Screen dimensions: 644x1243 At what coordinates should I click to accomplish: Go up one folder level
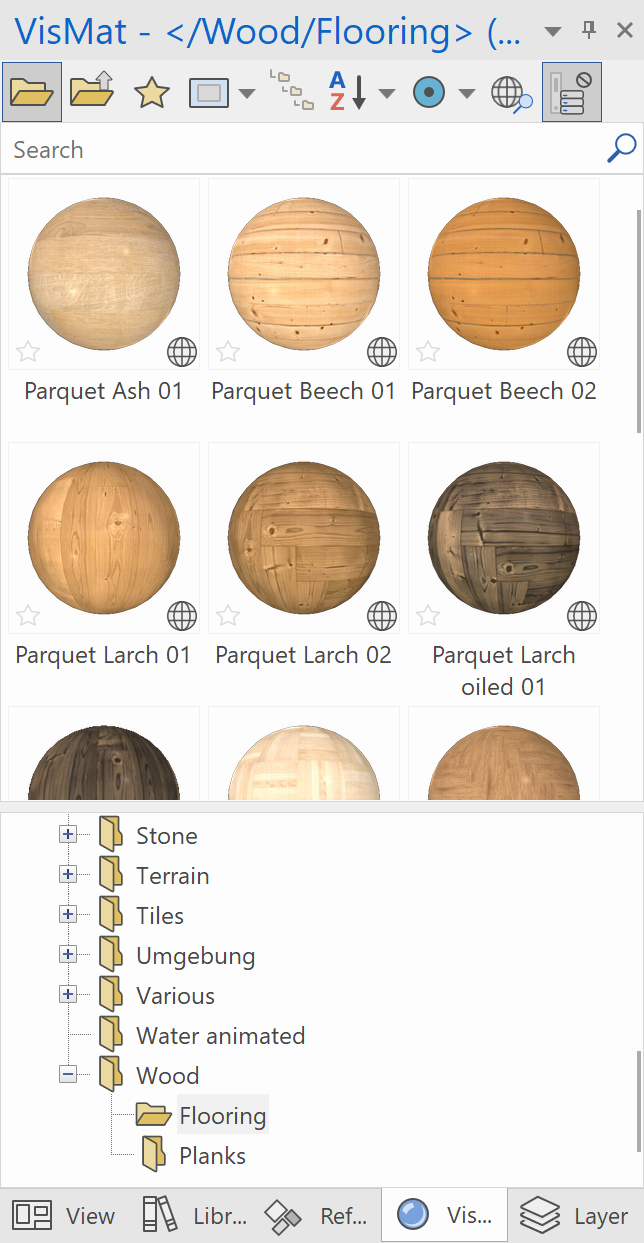coord(92,92)
